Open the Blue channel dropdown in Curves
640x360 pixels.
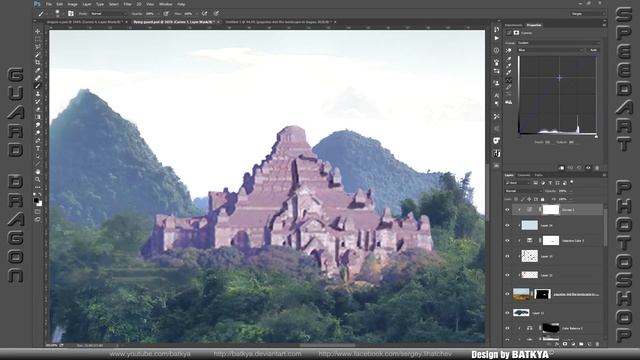point(551,50)
